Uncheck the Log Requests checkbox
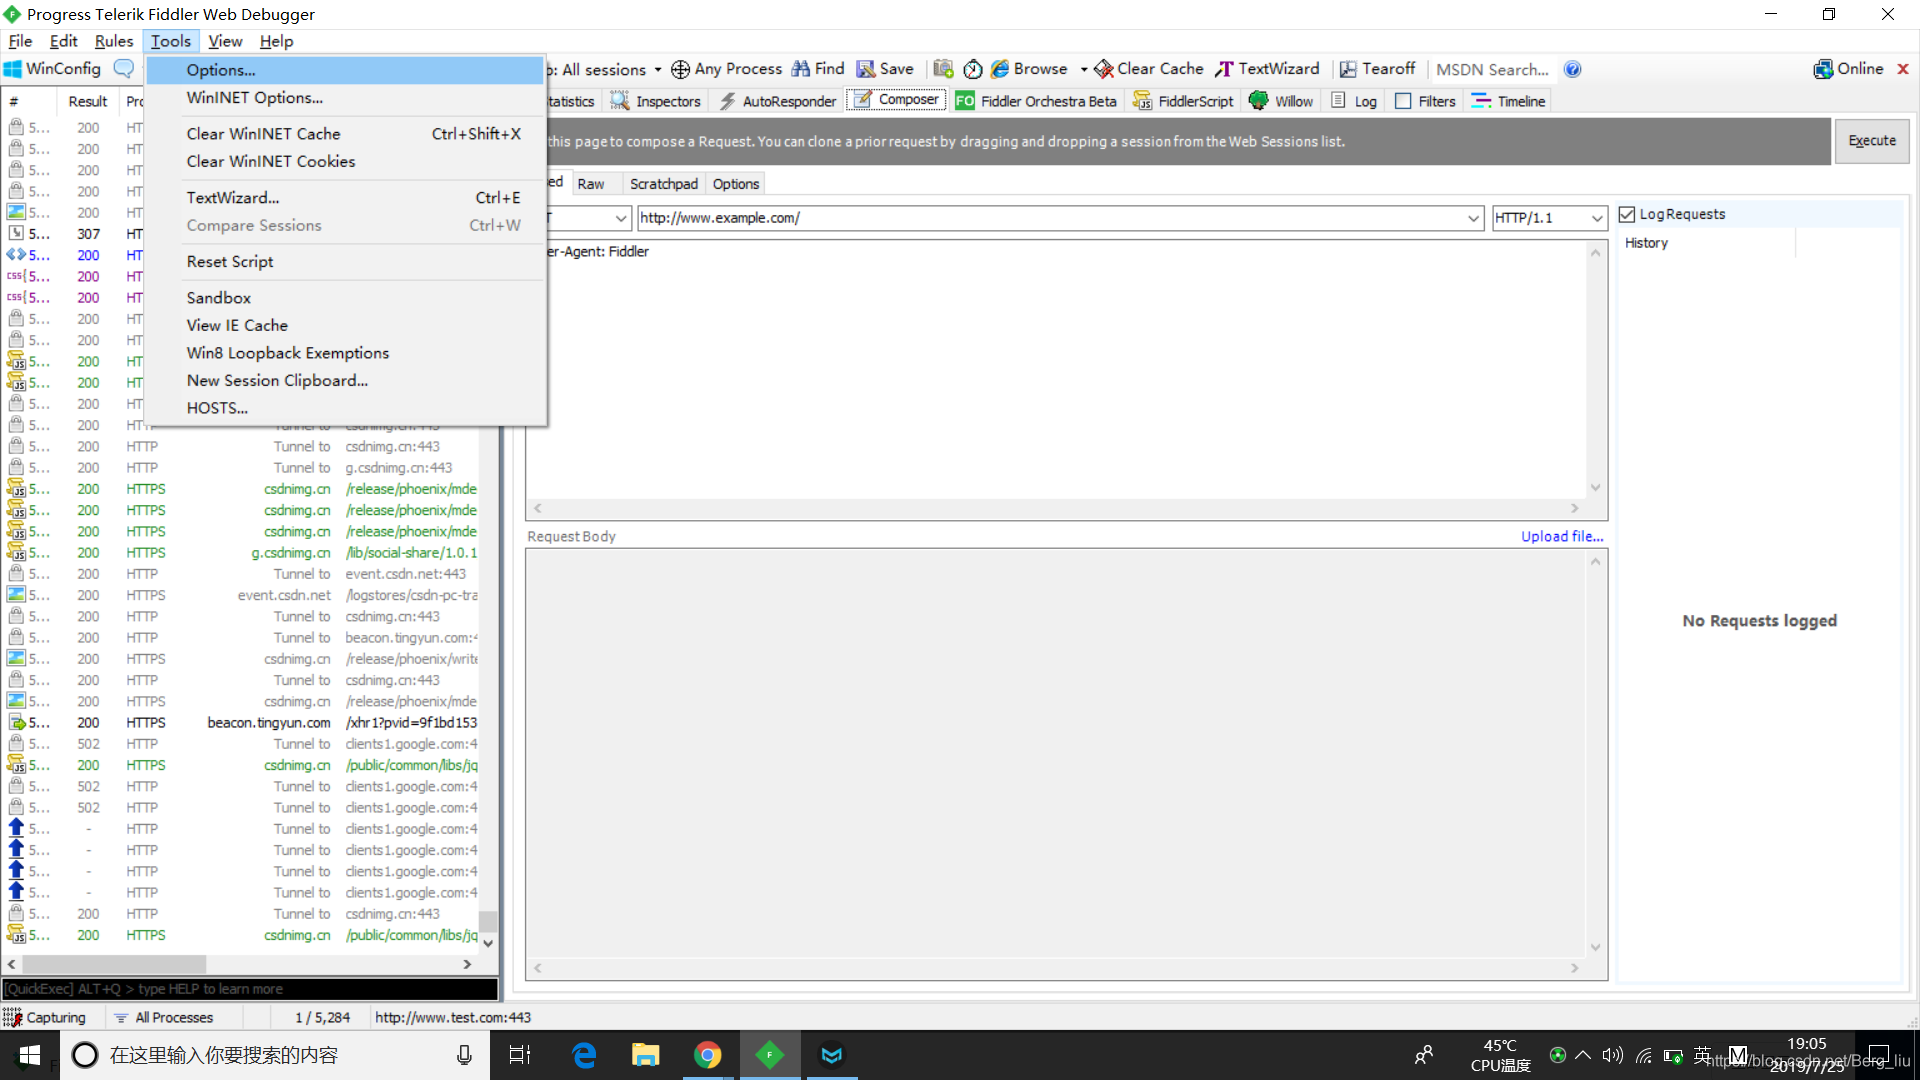This screenshot has height=1080, width=1920. pos(1627,214)
